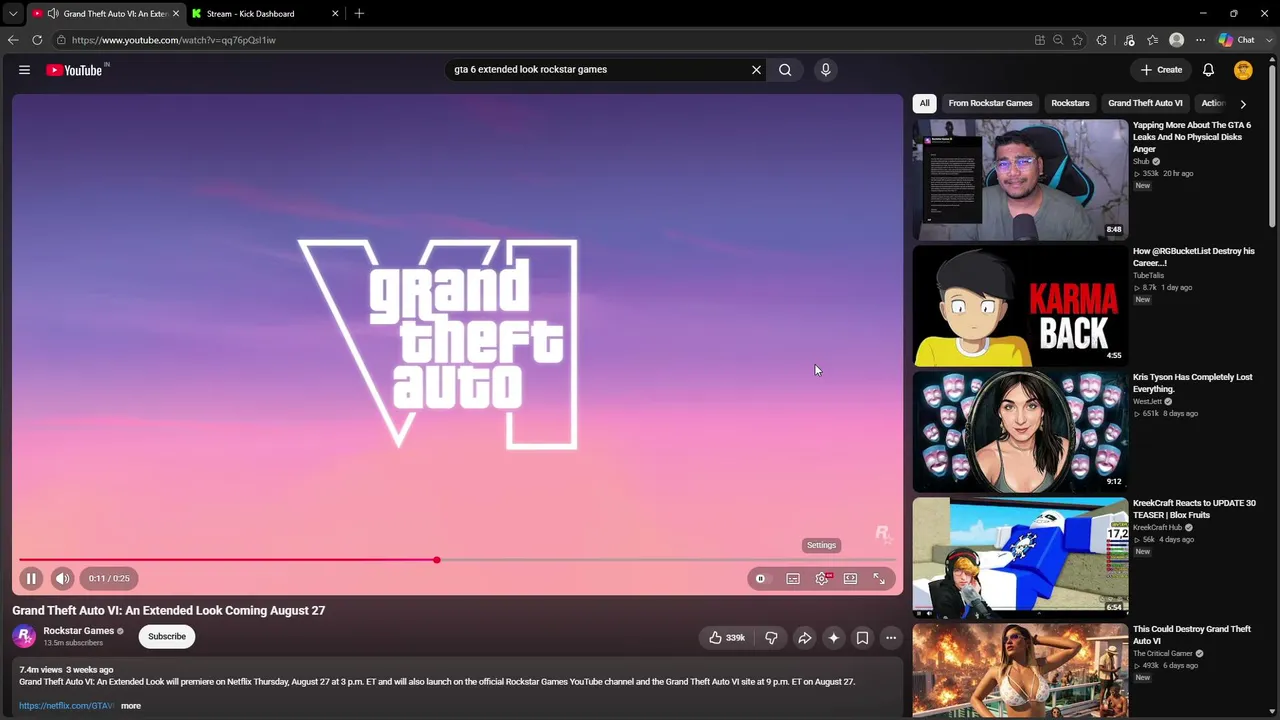This screenshot has height=720, width=1280.
Task: Reload the current page
Action: 37,40
